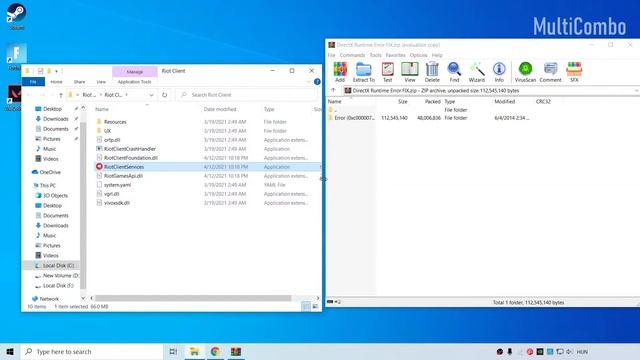Open the Favorites menu in WinRAR
Image resolution: width=640 pixels, height=360 pixels.
click(396, 55)
